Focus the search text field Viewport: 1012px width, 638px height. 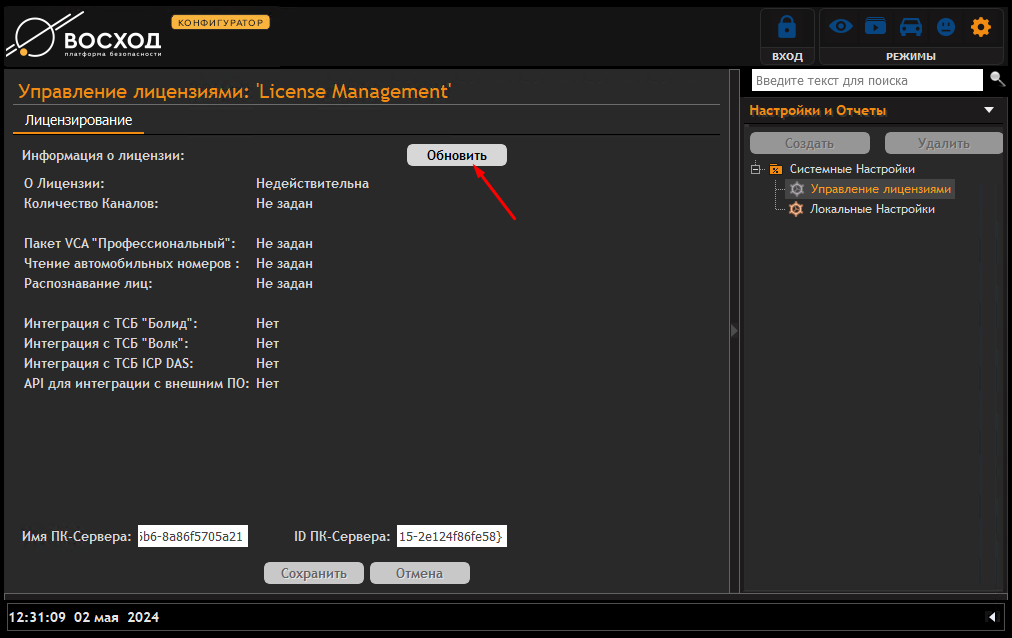point(866,80)
